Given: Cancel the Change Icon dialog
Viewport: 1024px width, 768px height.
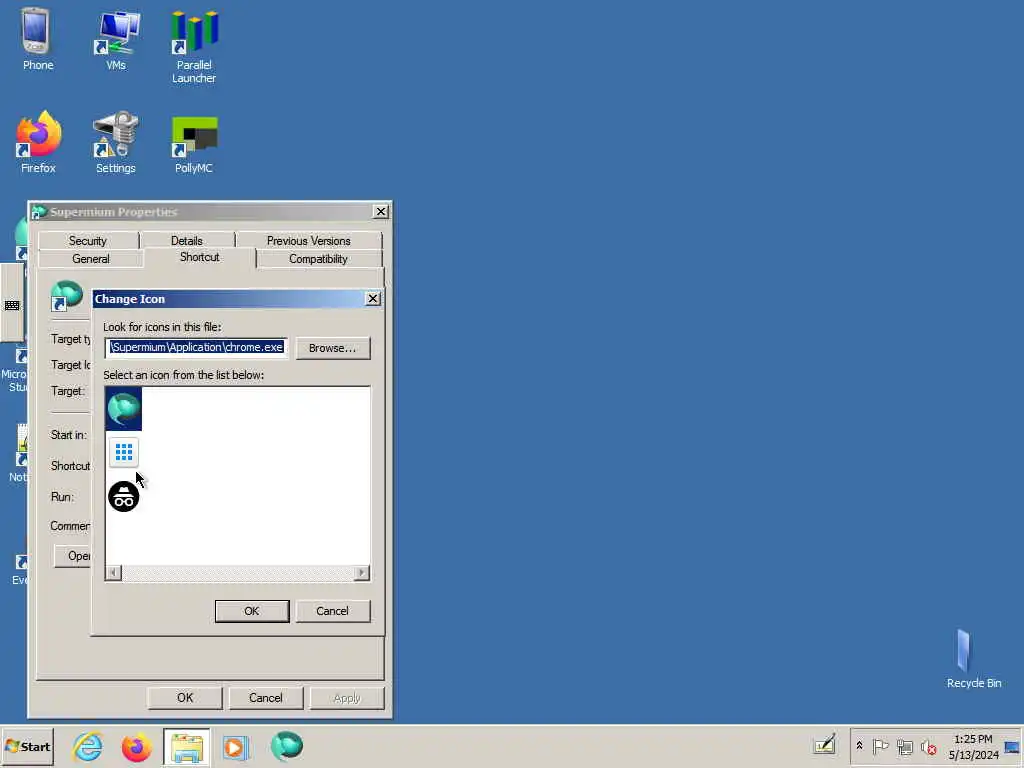Looking at the screenshot, I should [x=332, y=611].
